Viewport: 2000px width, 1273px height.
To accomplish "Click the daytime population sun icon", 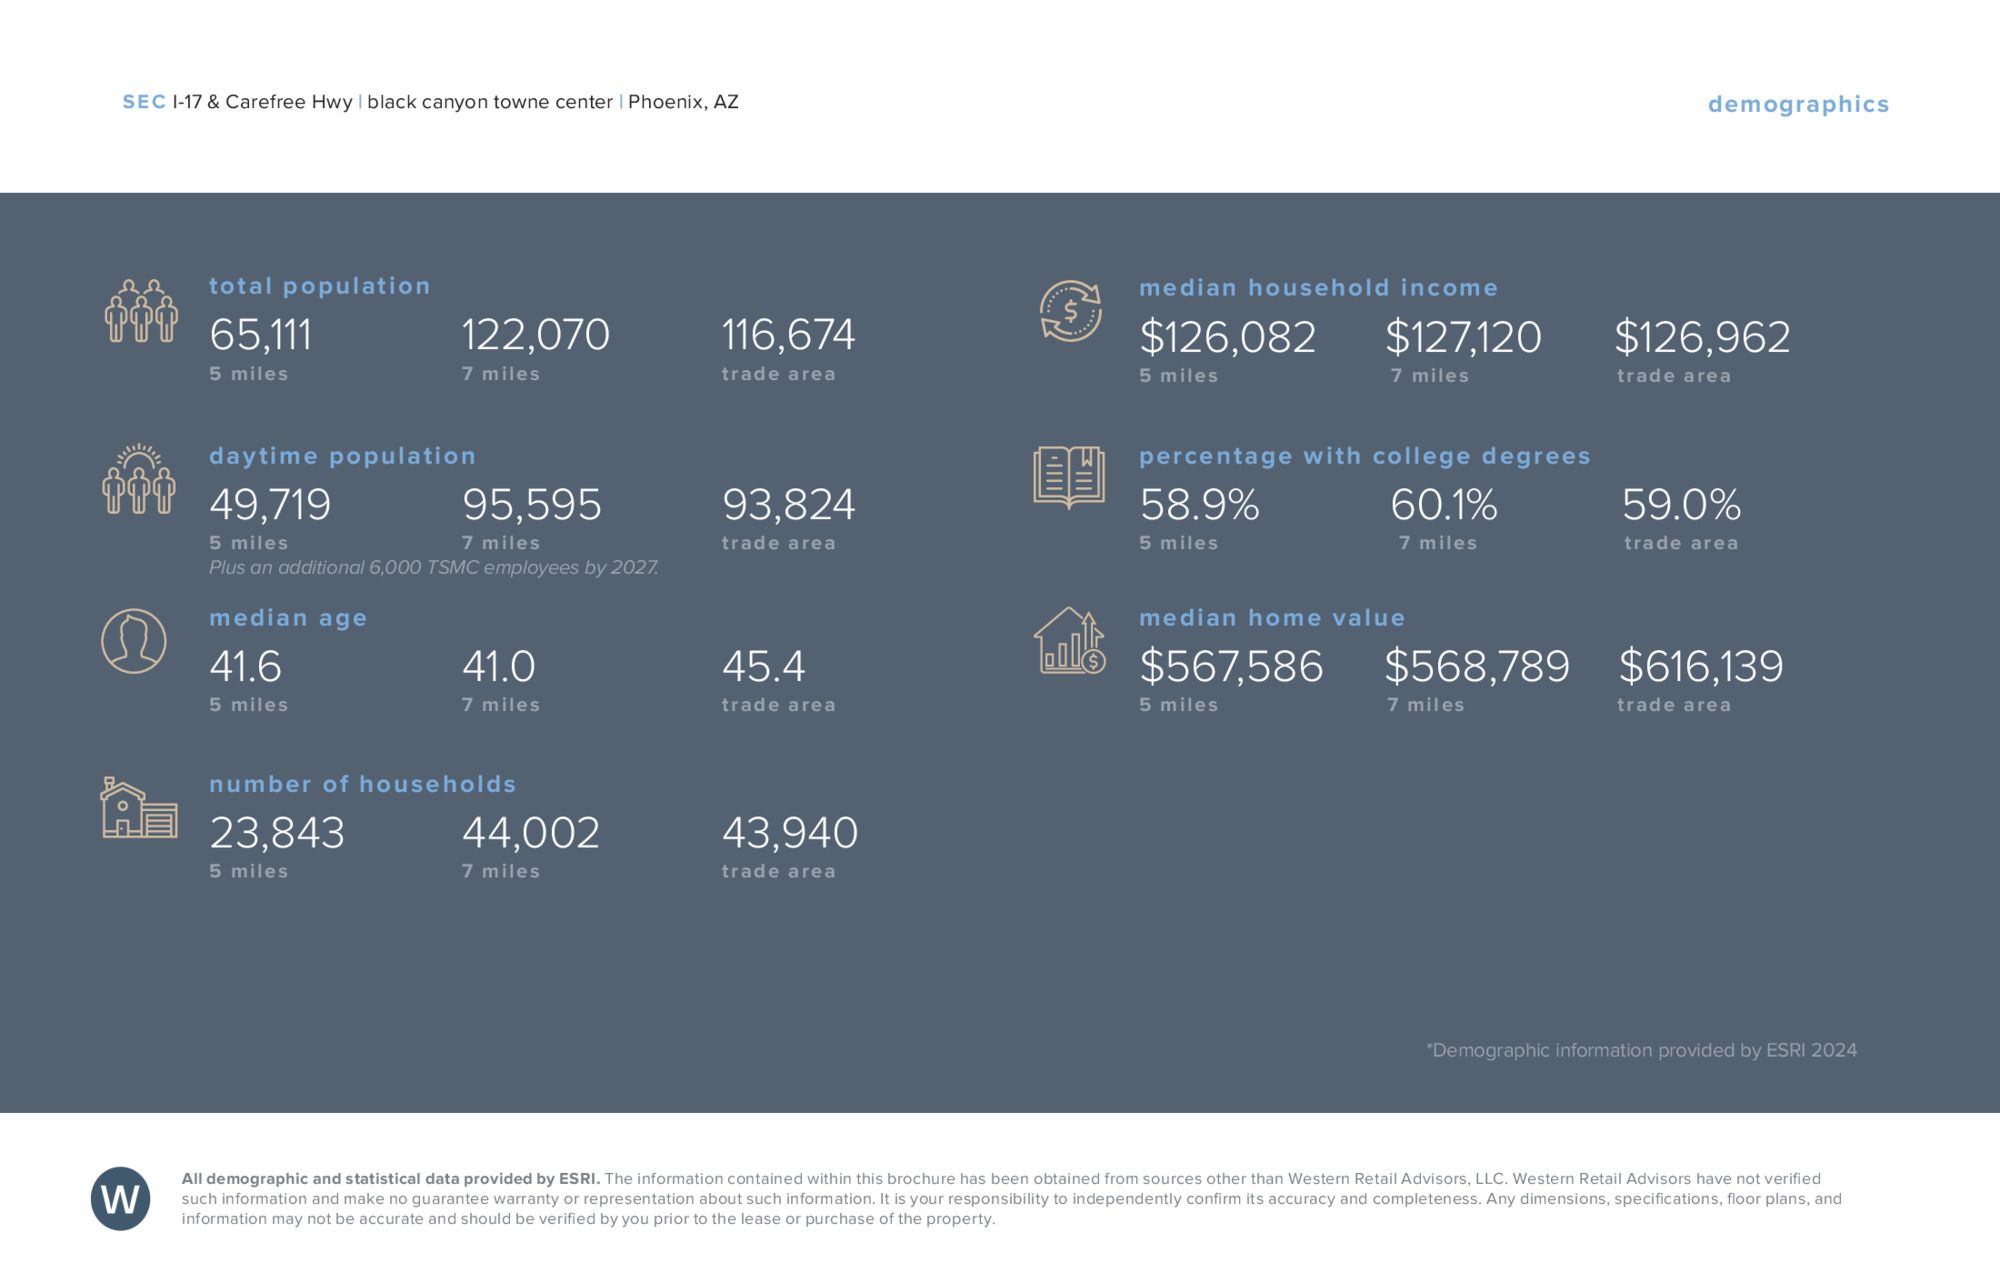I will point(139,479).
